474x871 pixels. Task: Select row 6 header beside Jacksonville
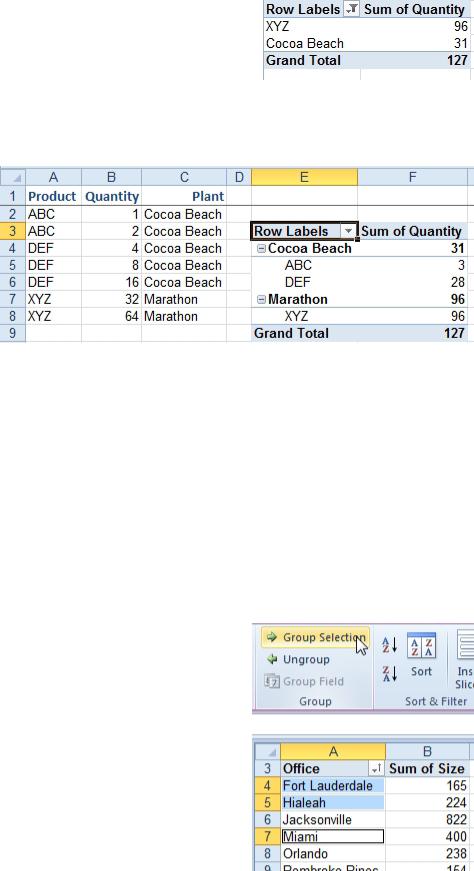268,820
